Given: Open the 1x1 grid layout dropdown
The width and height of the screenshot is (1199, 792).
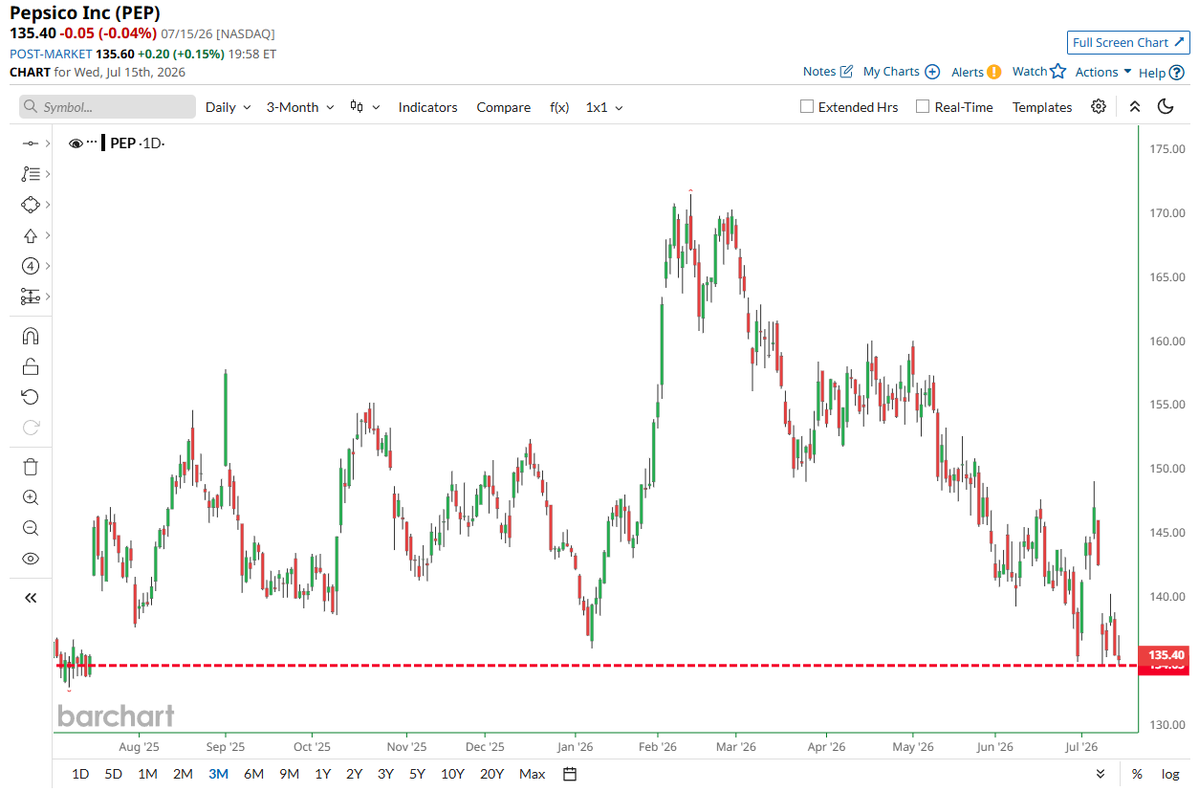Looking at the screenshot, I should point(604,107).
